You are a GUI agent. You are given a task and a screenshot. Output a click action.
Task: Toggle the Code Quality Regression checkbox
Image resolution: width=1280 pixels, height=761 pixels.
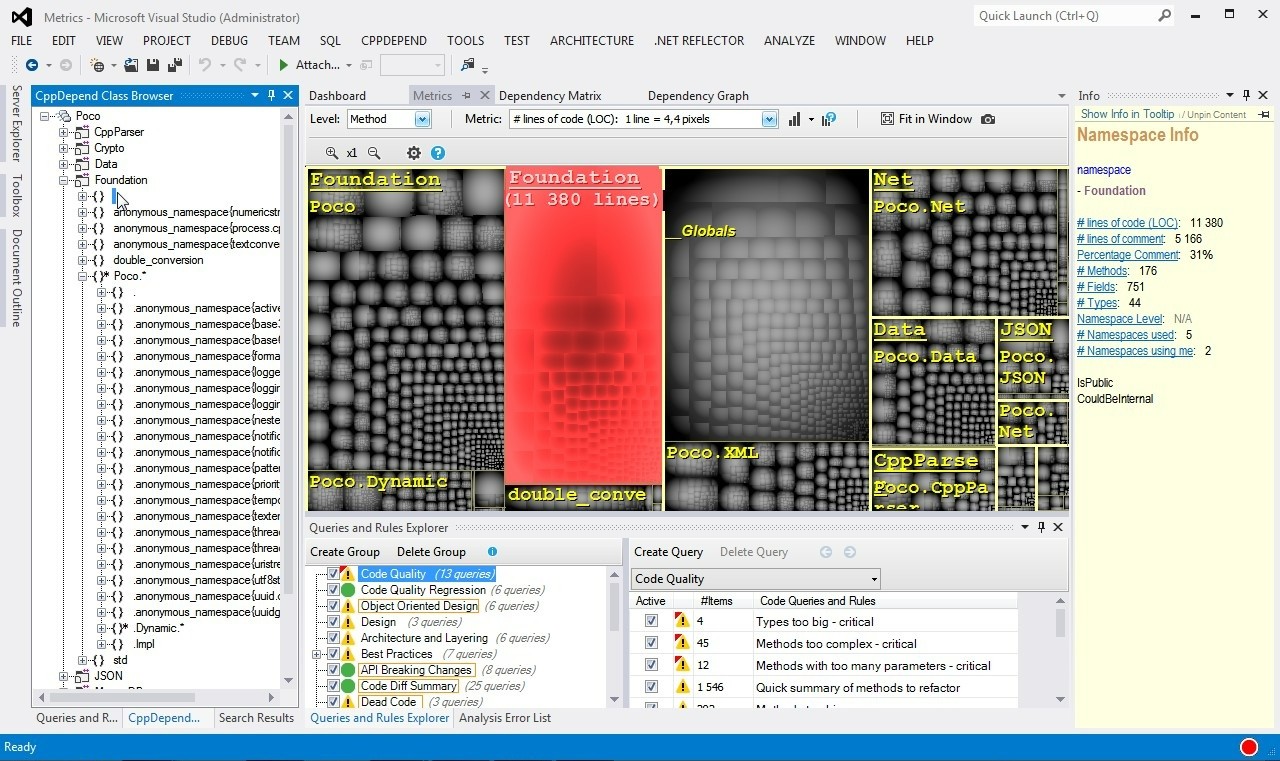click(333, 590)
